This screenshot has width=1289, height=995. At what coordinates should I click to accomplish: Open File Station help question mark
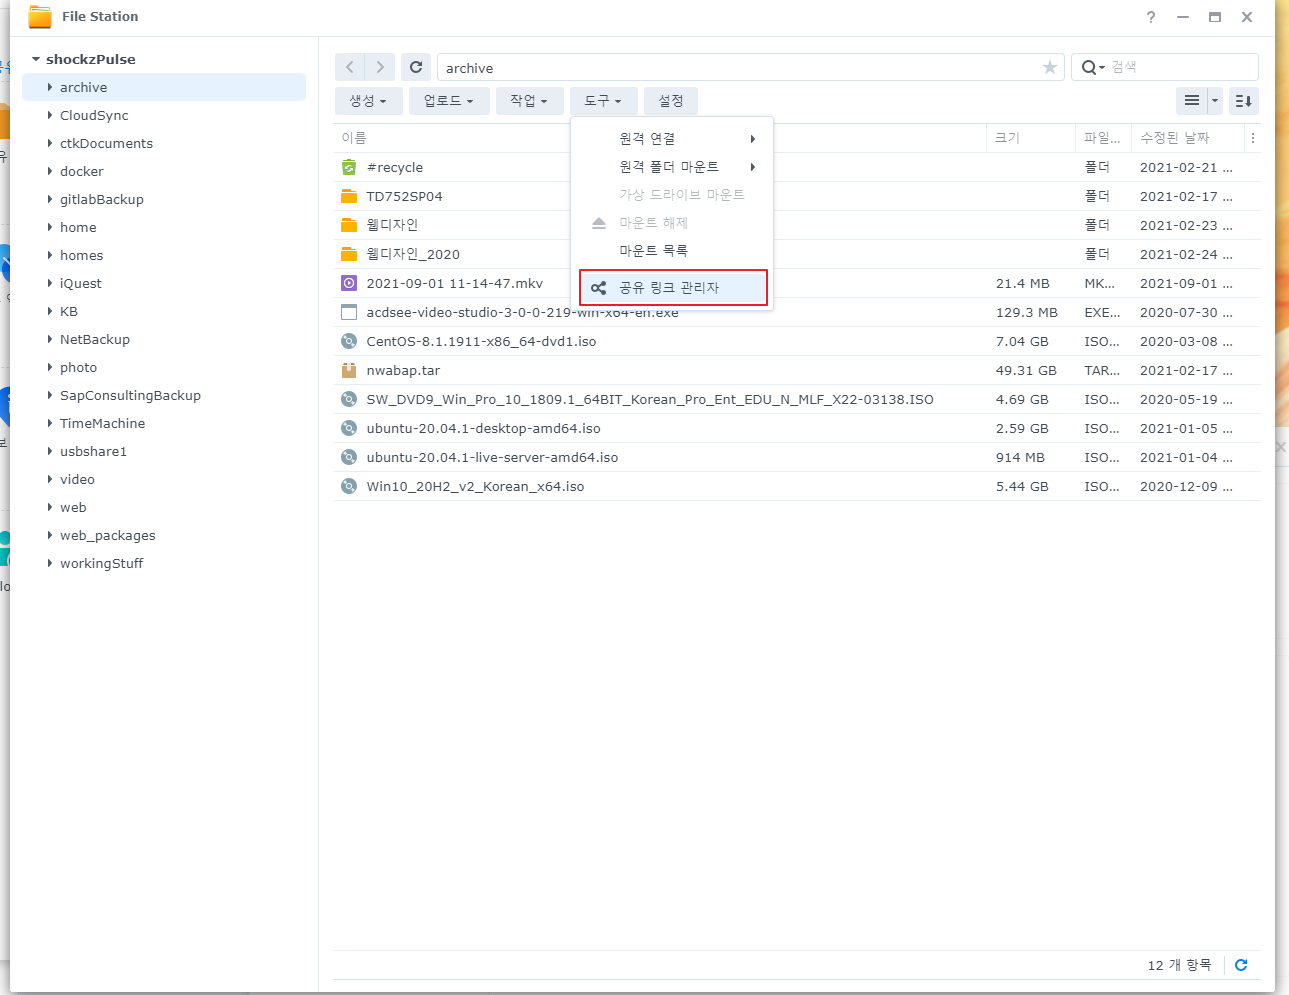[1151, 17]
